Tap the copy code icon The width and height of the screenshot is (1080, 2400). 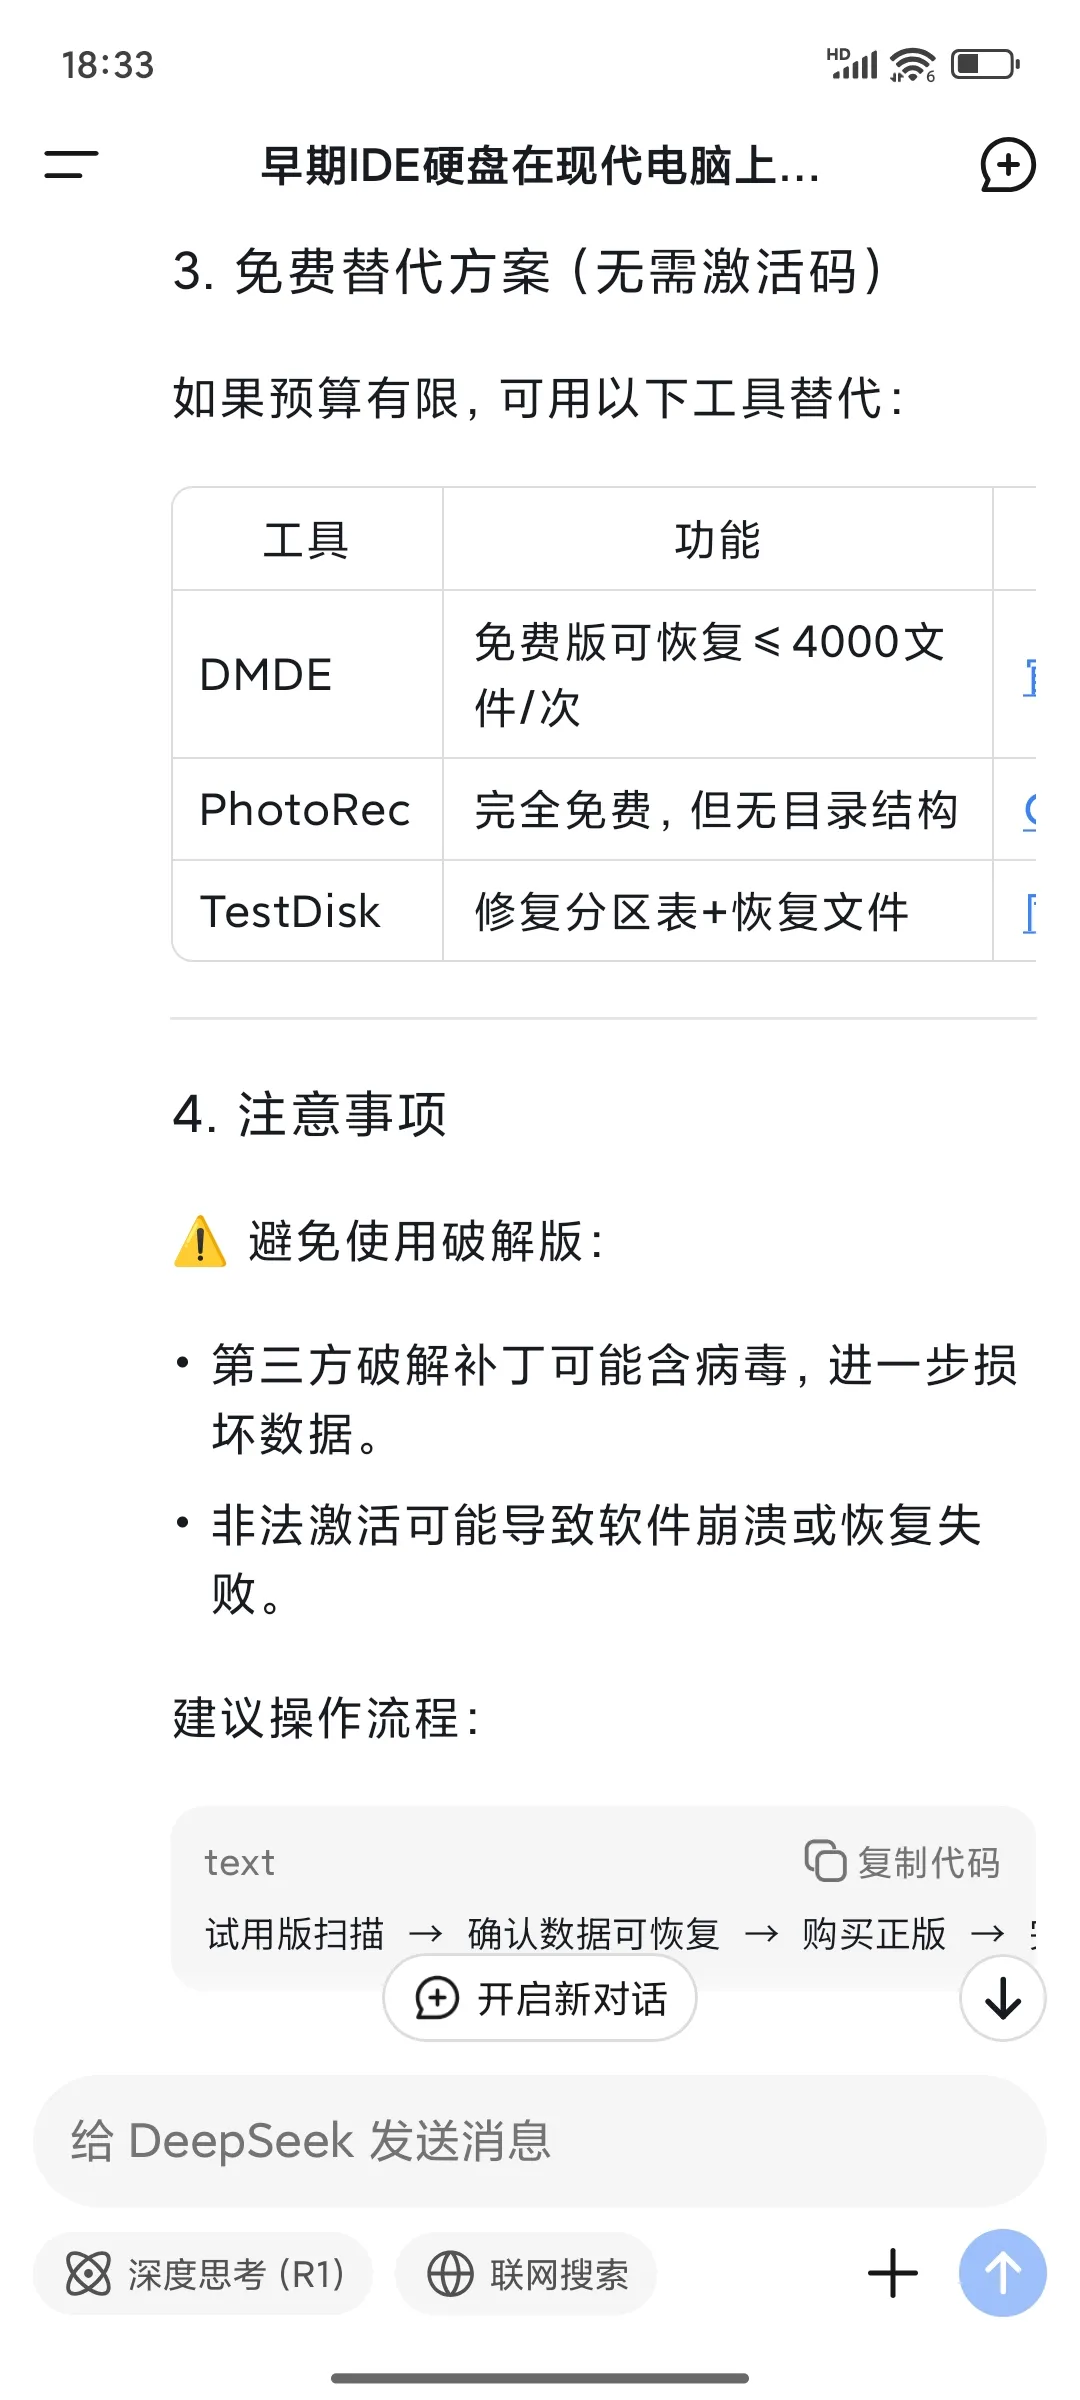click(825, 1861)
